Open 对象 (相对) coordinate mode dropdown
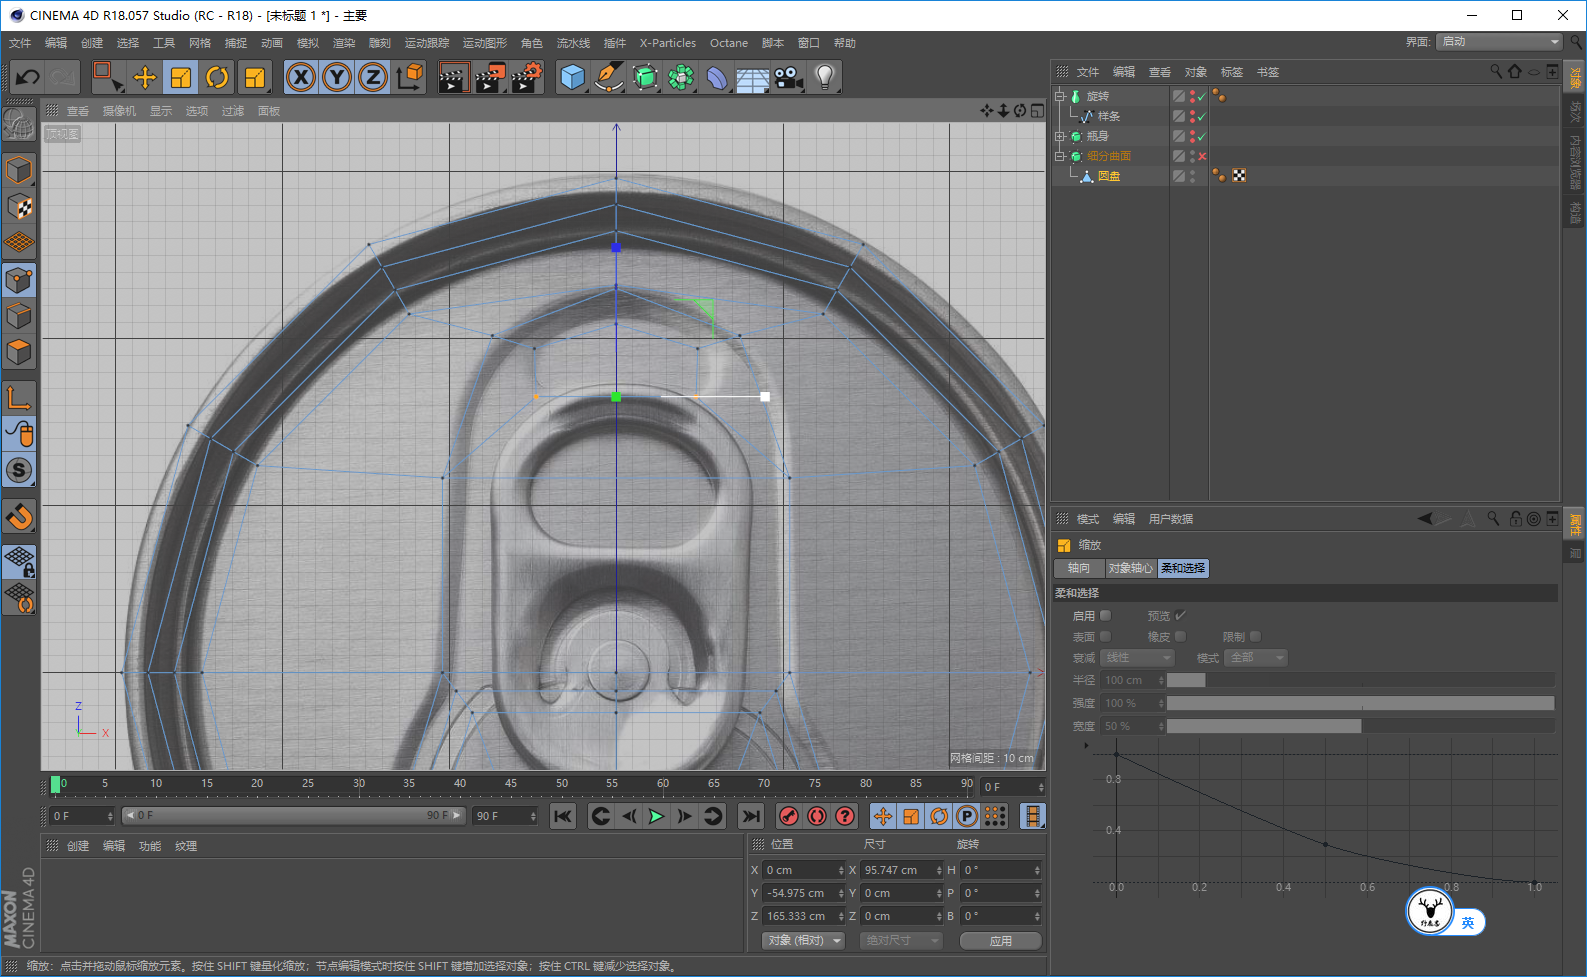 click(x=803, y=941)
